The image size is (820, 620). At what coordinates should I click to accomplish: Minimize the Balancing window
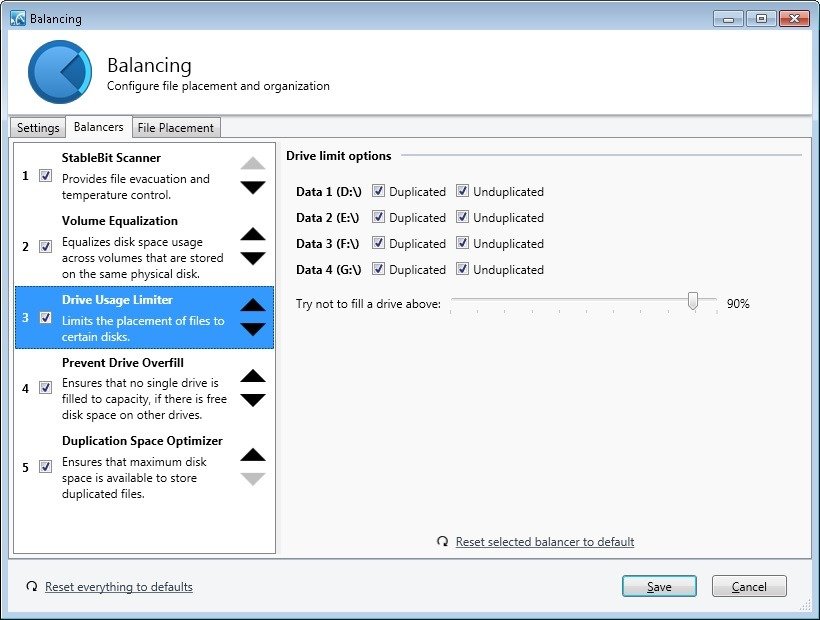click(728, 19)
